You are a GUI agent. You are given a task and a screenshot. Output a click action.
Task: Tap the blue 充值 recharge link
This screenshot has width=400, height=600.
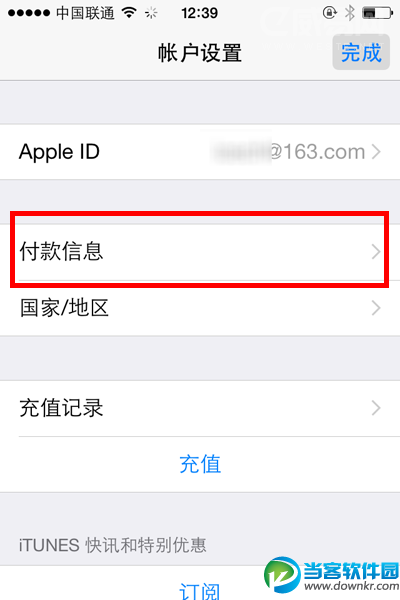coord(200,464)
